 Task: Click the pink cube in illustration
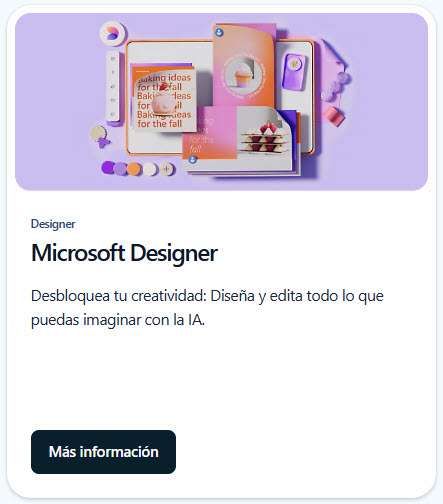tap(334, 116)
